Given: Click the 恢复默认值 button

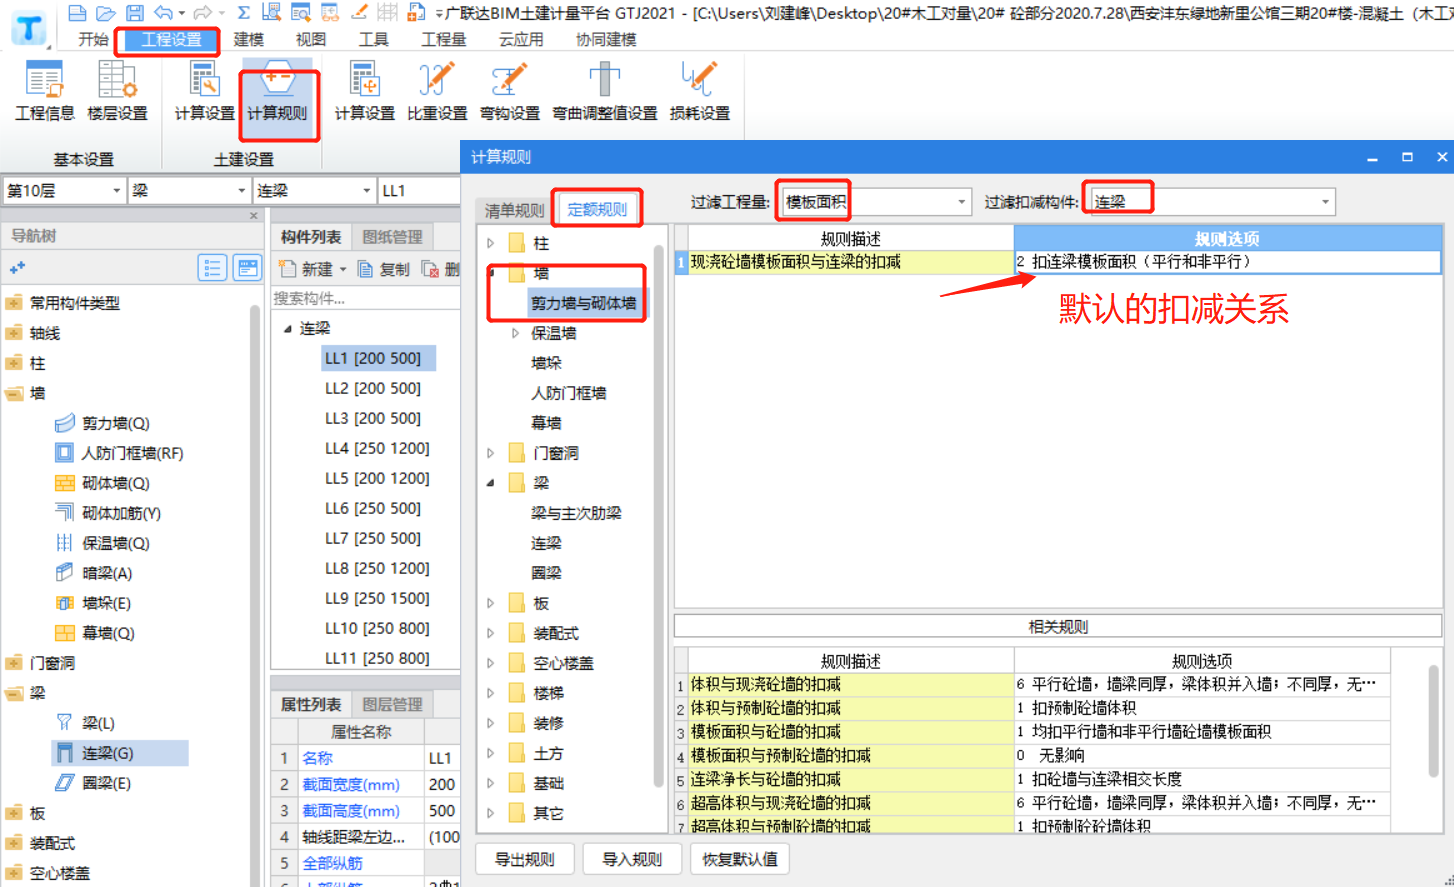Looking at the screenshot, I should (x=740, y=859).
